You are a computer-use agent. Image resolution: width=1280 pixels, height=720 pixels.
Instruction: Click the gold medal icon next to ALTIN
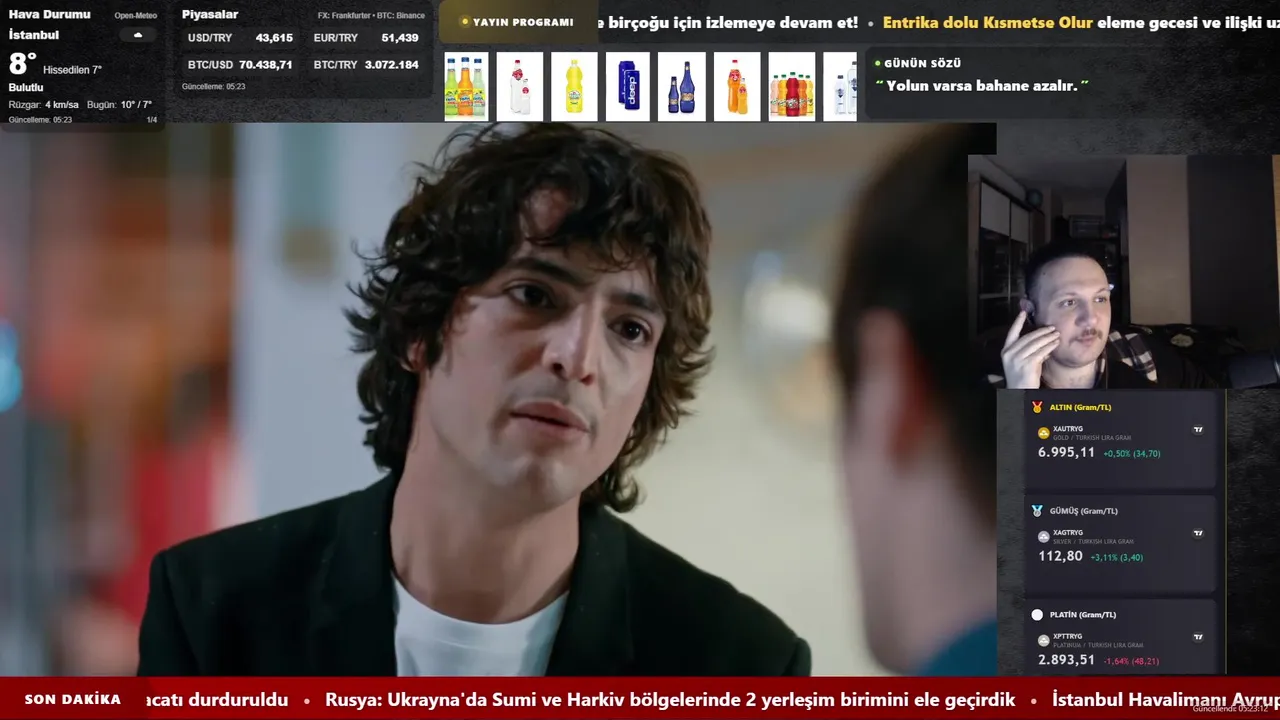1037,407
